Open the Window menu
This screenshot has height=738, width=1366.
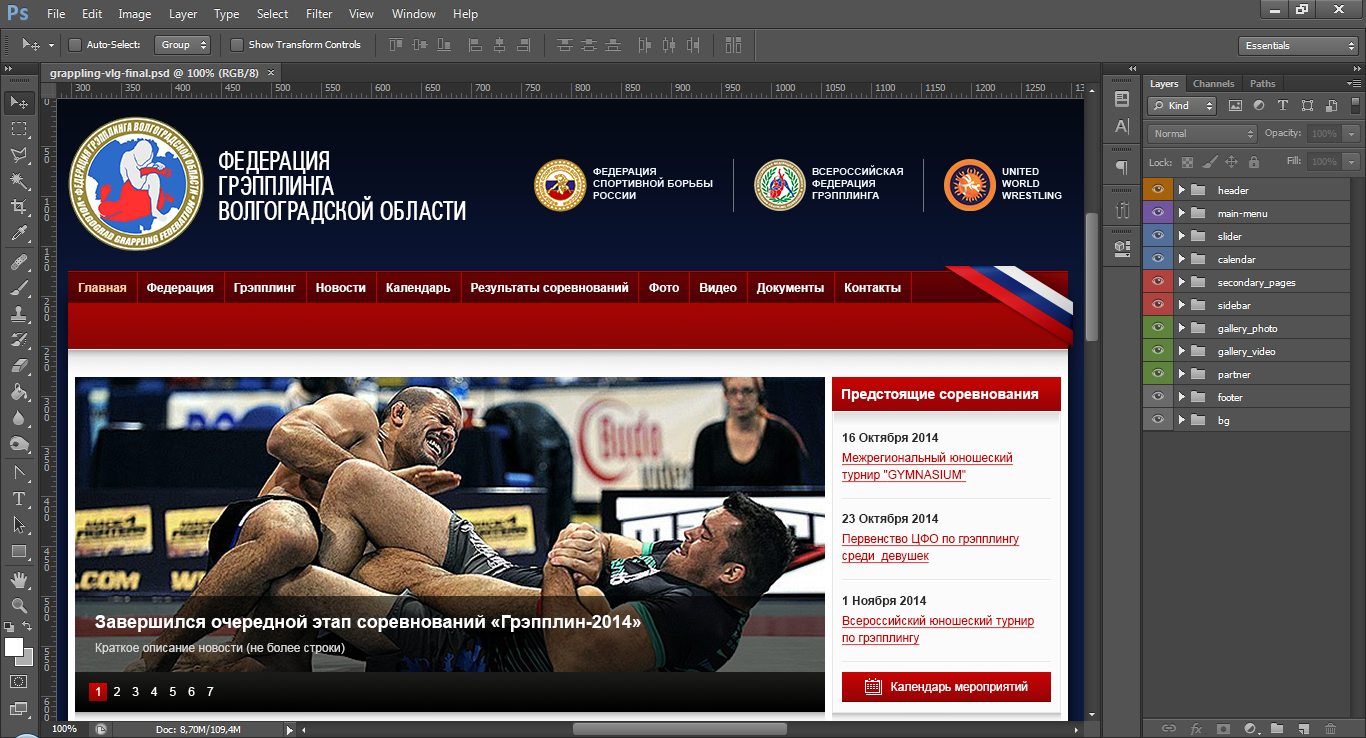pos(414,14)
